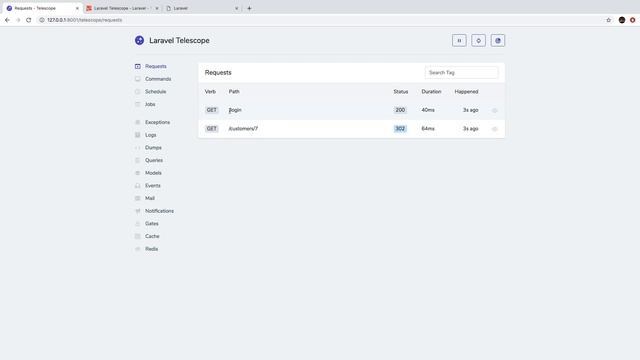Click the Gates icon in sidebar

138,223
